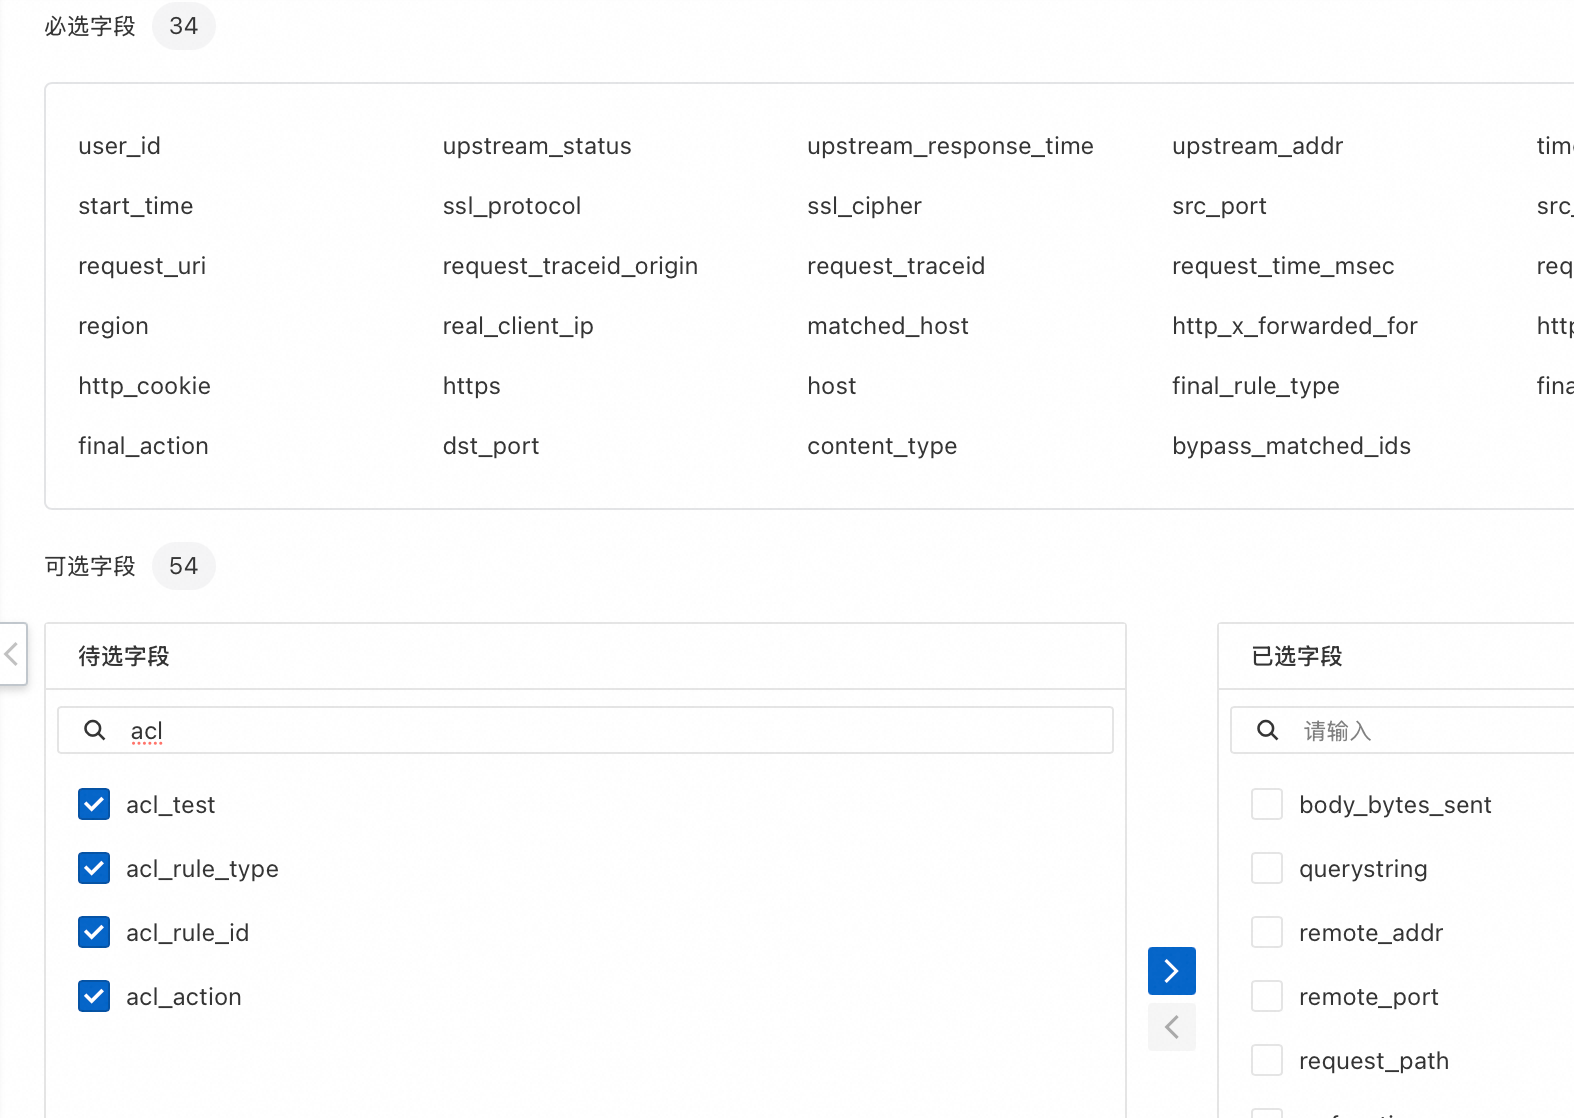The image size is (1574, 1118).
Task: Click the ssl_protocol required field
Action: point(512,206)
